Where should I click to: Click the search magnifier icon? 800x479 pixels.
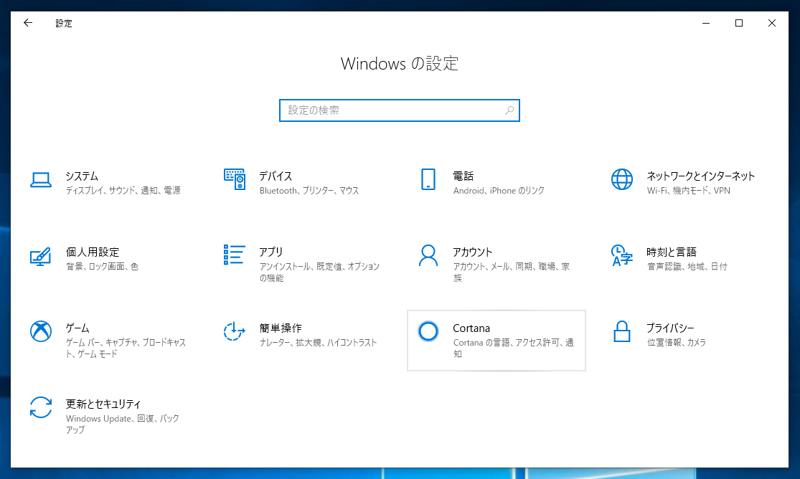point(509,110)
